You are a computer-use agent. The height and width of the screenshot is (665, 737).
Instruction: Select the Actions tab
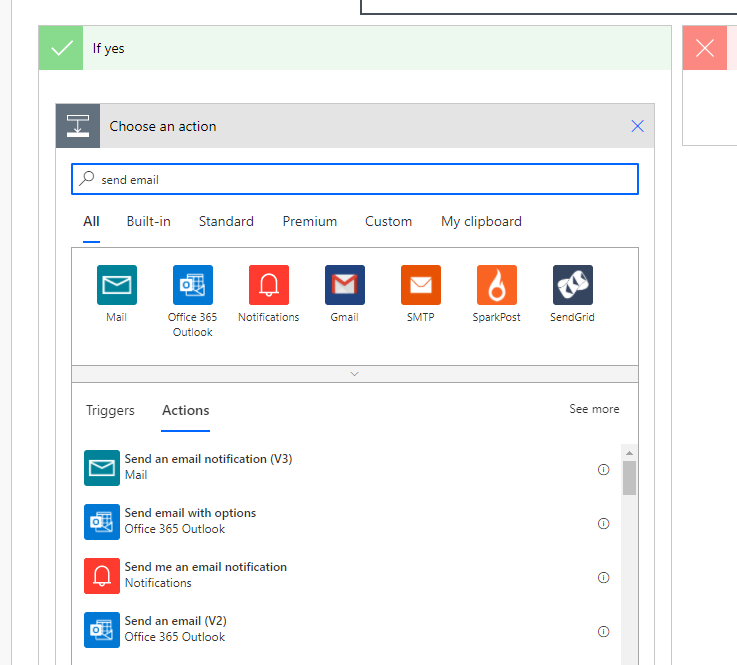pos(186,410)
